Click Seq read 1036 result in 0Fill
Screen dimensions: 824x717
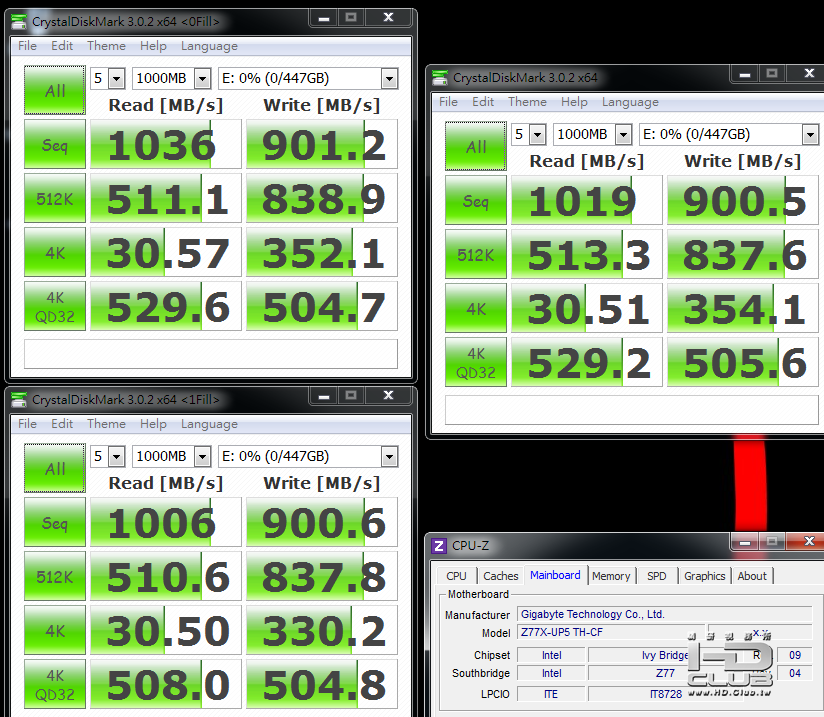[x=166, y=144]
